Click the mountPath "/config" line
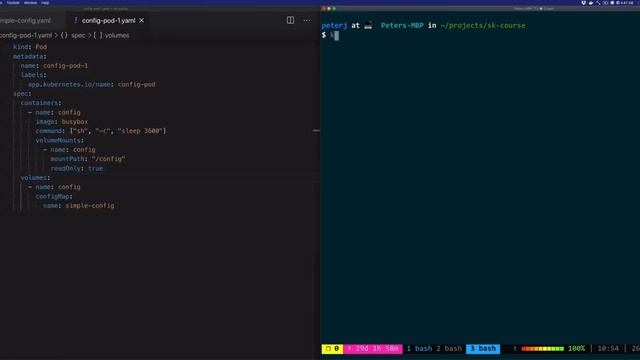This screenshot has height=360, width=640. [88, 159]
